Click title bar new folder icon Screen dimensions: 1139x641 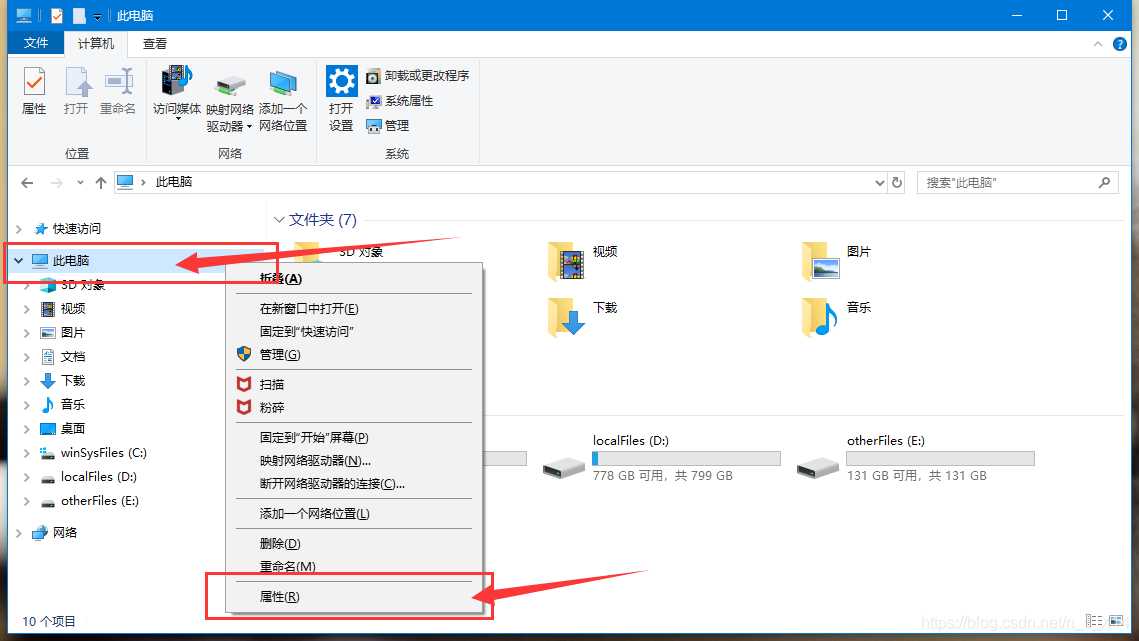[78, 15]
